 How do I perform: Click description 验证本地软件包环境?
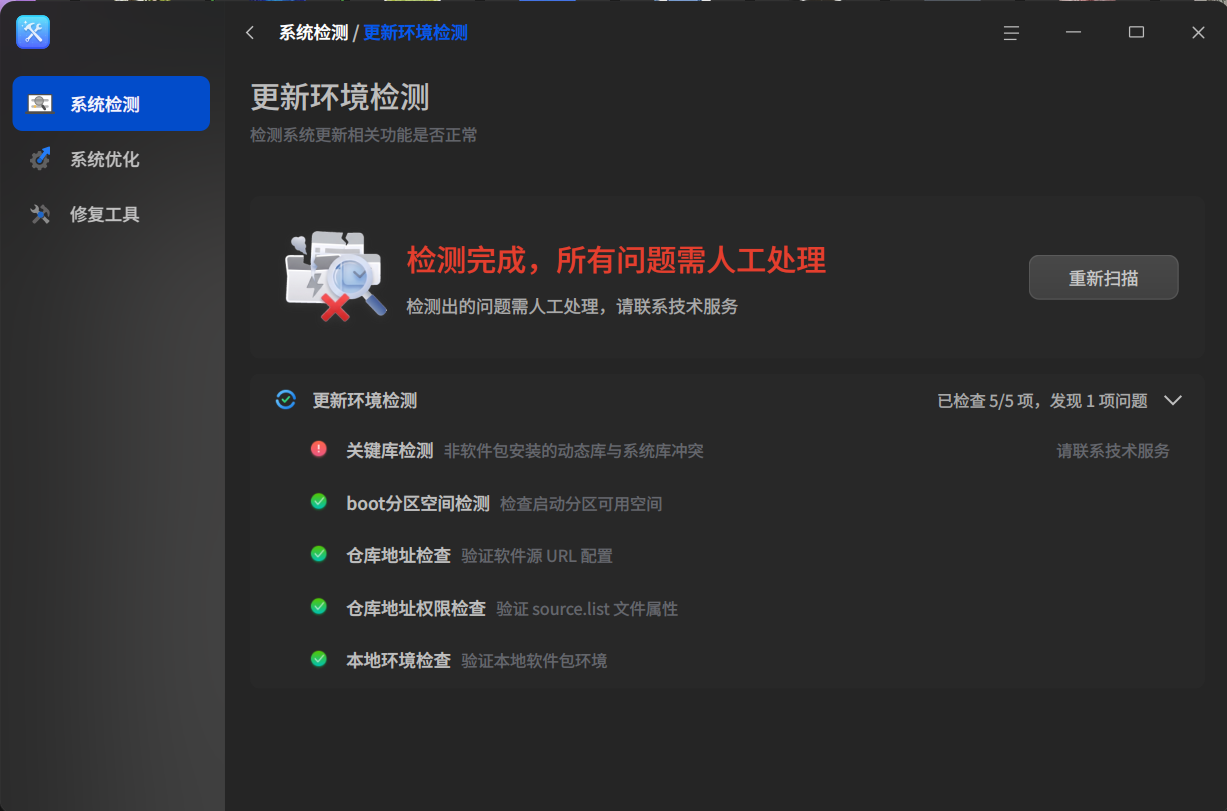point(534,661)
